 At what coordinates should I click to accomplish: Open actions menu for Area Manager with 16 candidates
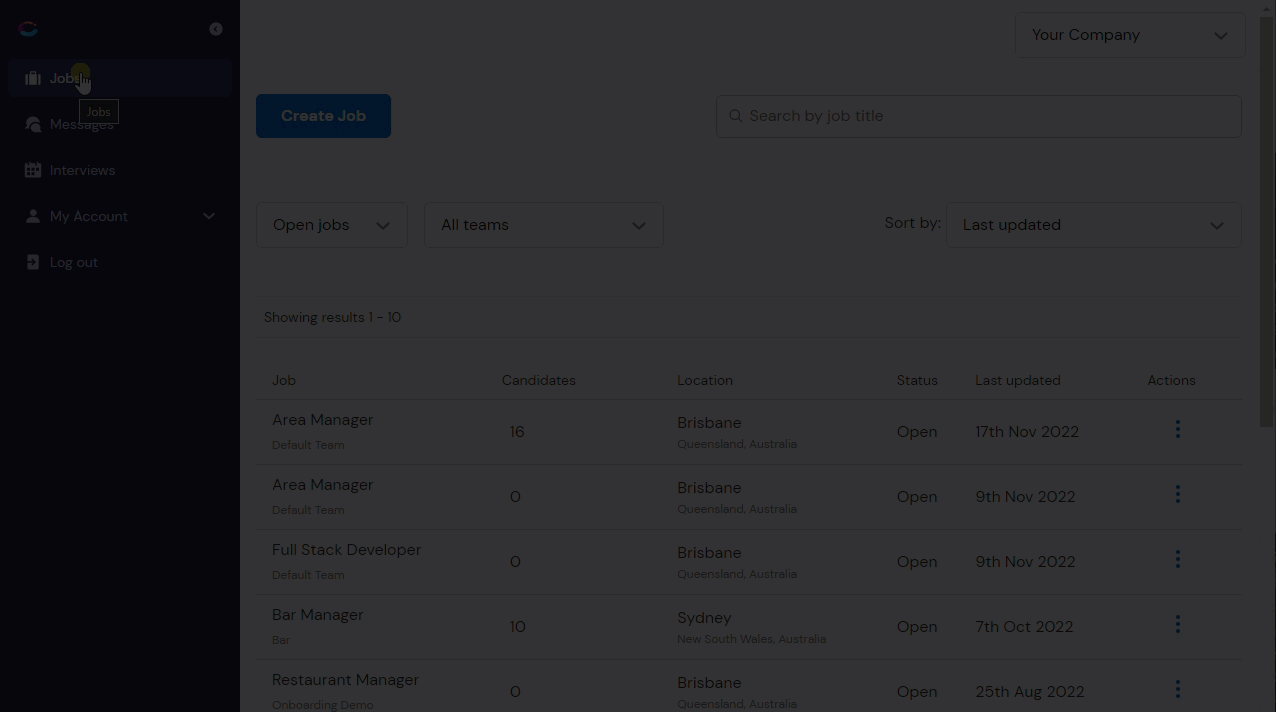pyautogui.click(x=1177, y=429)
